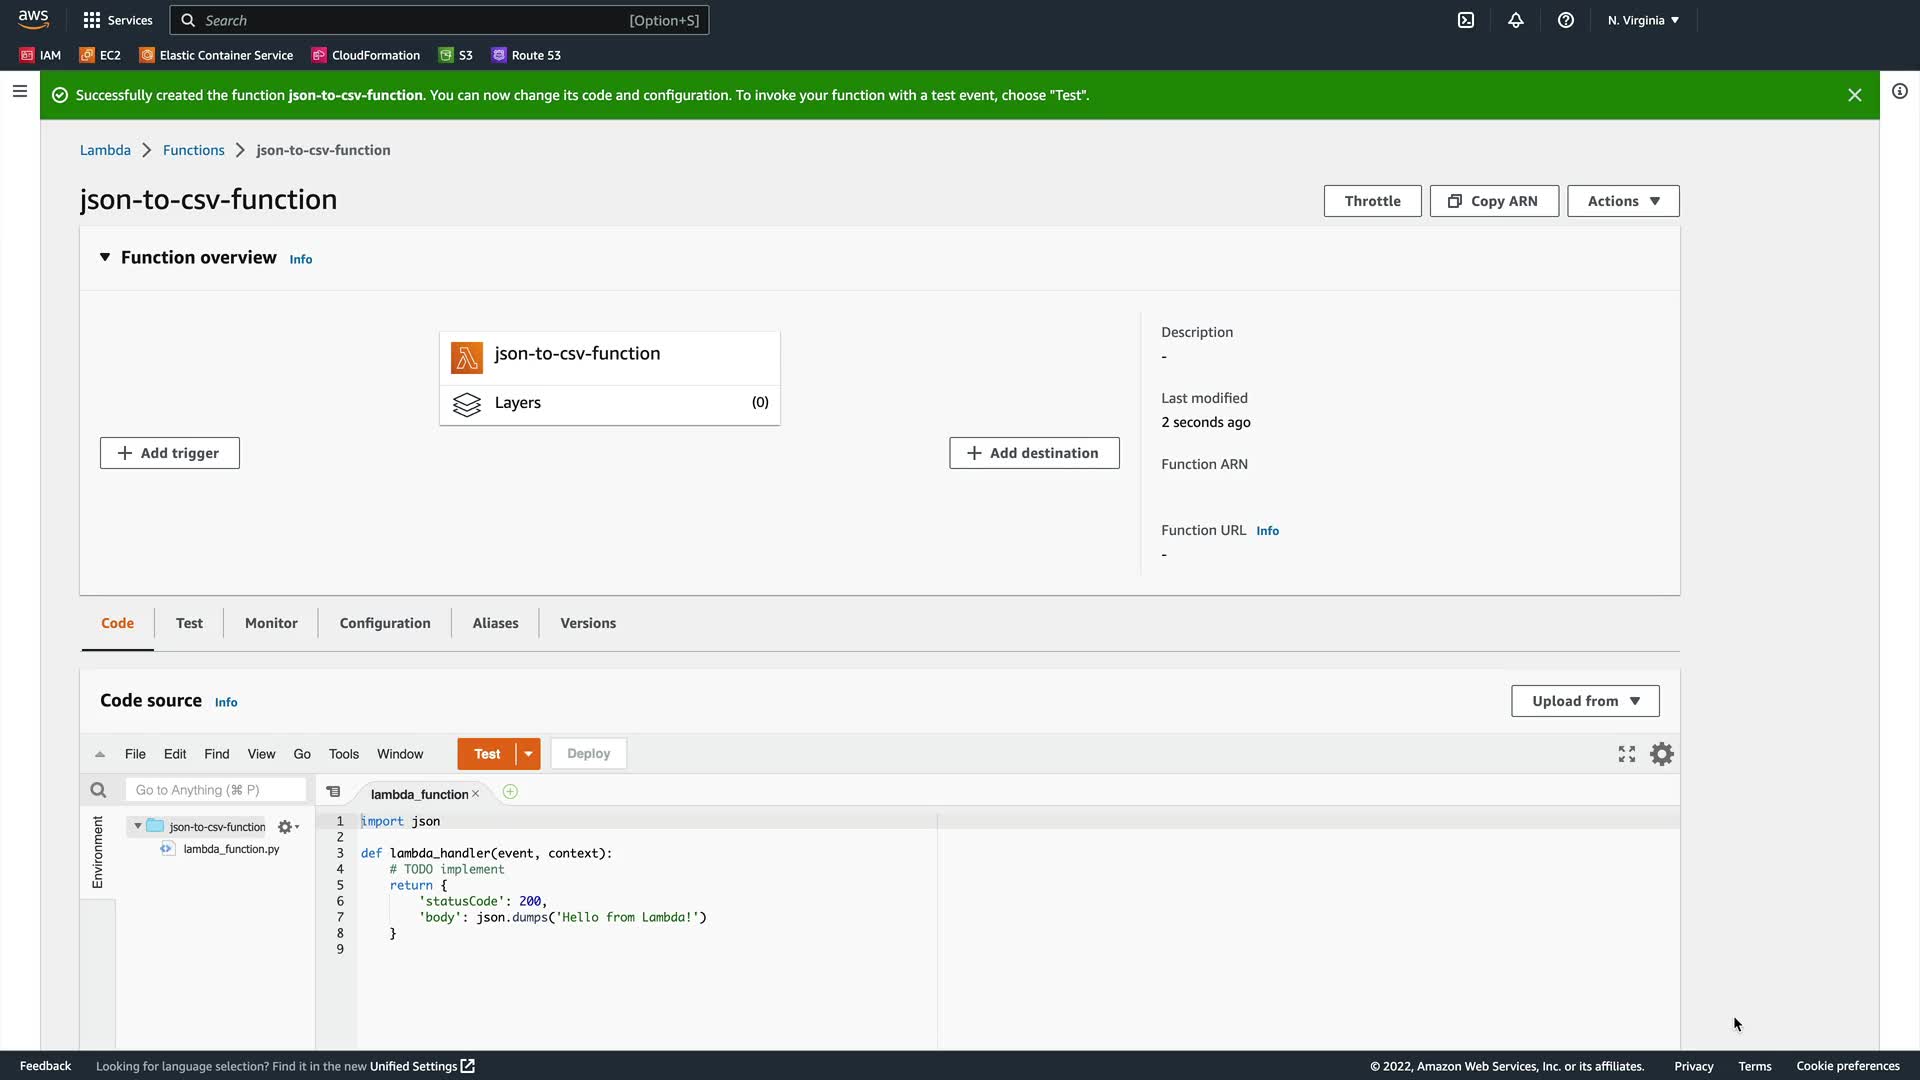Open the S3 shortcut in favorites bar

[456, 55]
